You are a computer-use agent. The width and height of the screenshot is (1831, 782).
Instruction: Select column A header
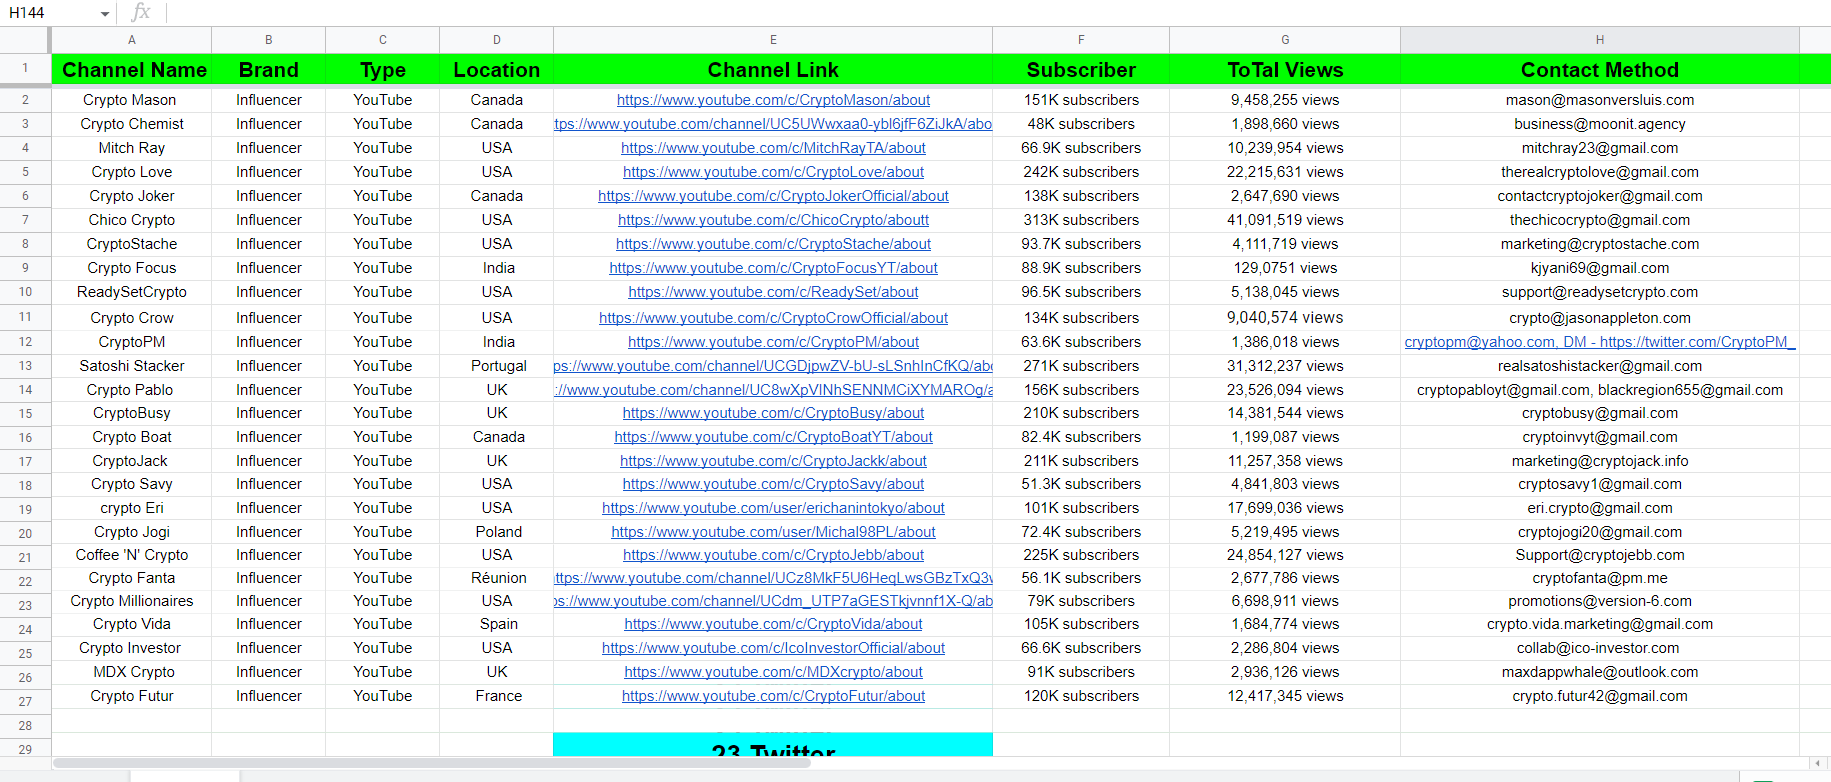tap(131, 40)
